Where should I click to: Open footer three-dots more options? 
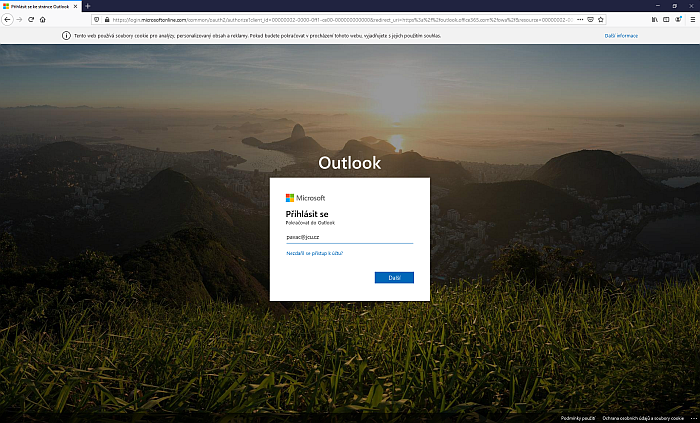tap(693, 418)
